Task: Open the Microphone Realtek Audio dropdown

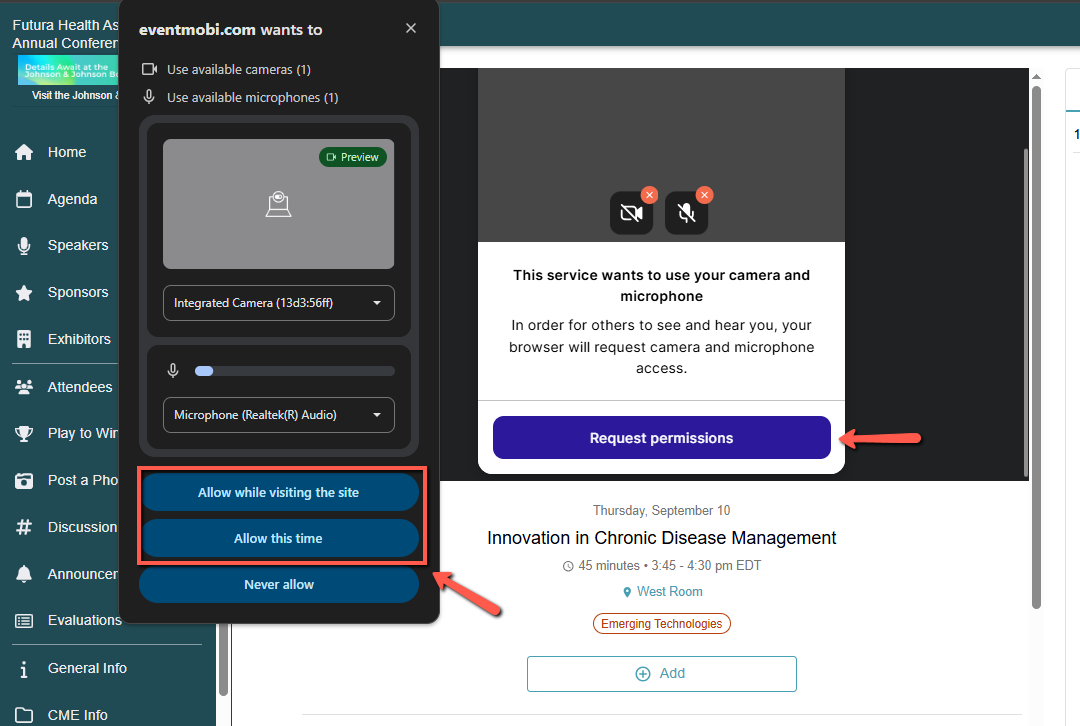Action: pyautogui.click(x=278, y=415)
